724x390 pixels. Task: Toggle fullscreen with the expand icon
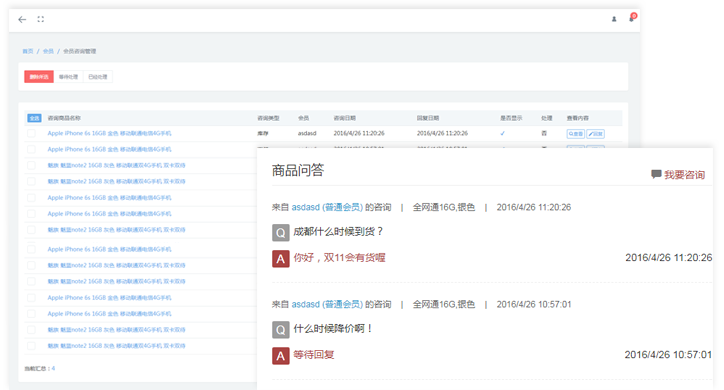pyautogui.click(x=41, y=19)
